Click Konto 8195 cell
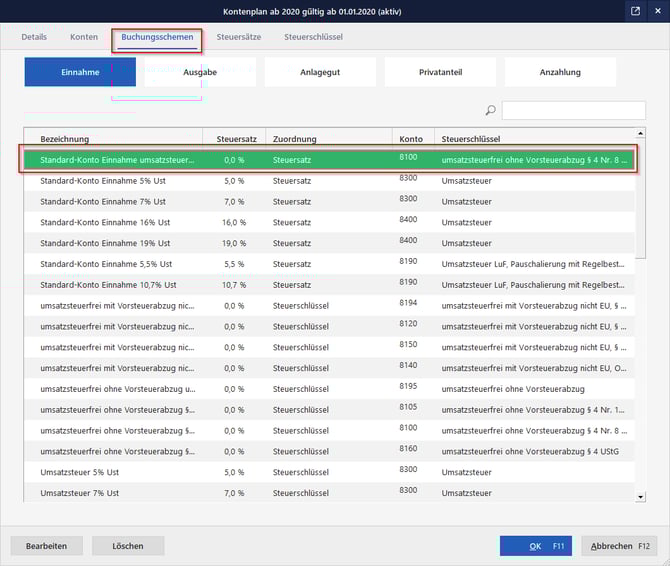Image resolution: width=670 pixels, height=566 pixels. coord(408,386)
